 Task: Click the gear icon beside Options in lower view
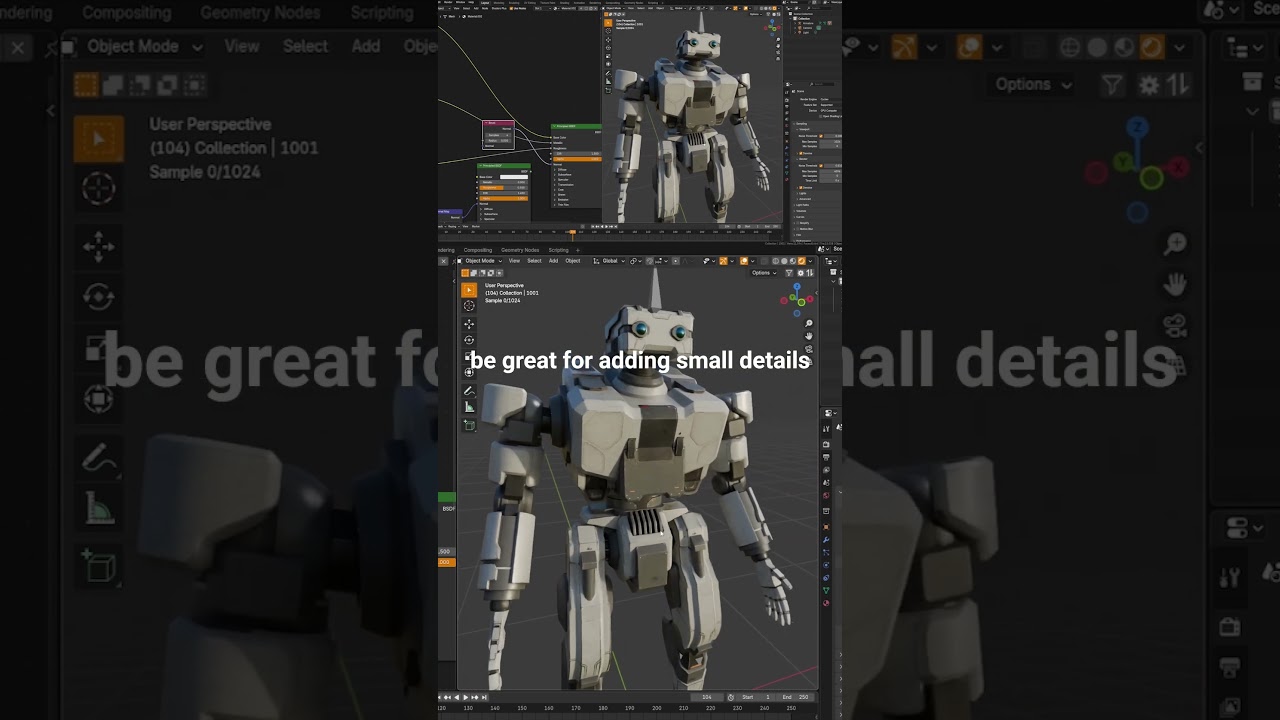[800, 273]
